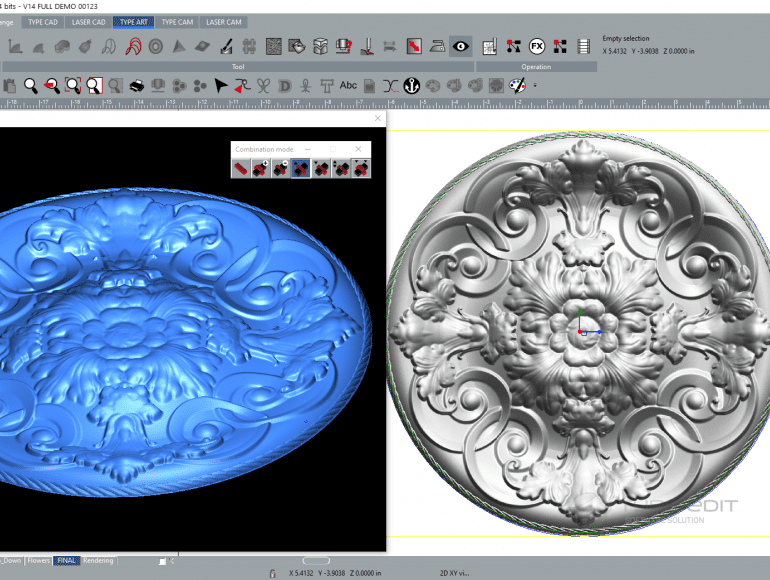This screenshot has height=580, width=770.
Task: Open the LASER CAD tab
Action: pos(89,22)
